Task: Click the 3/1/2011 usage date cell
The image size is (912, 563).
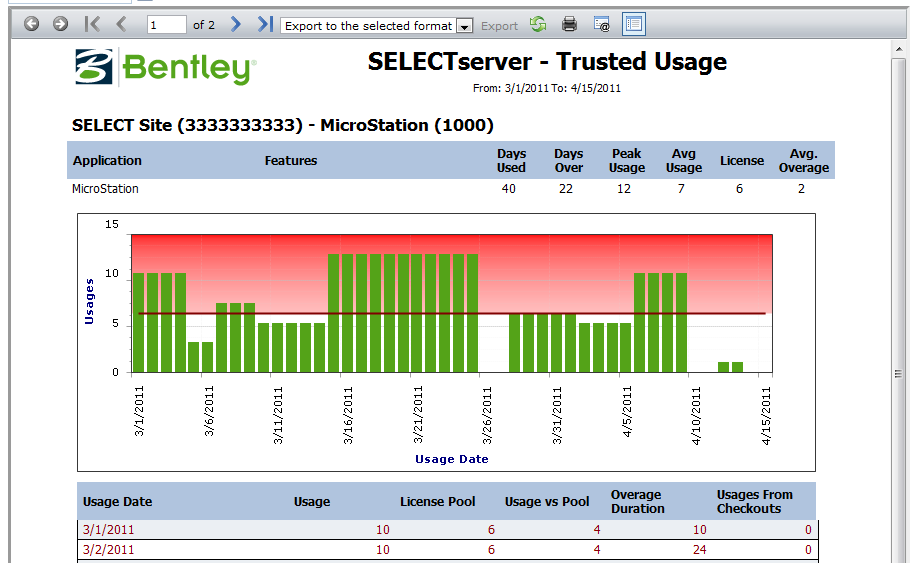Action: click(108, 530)
